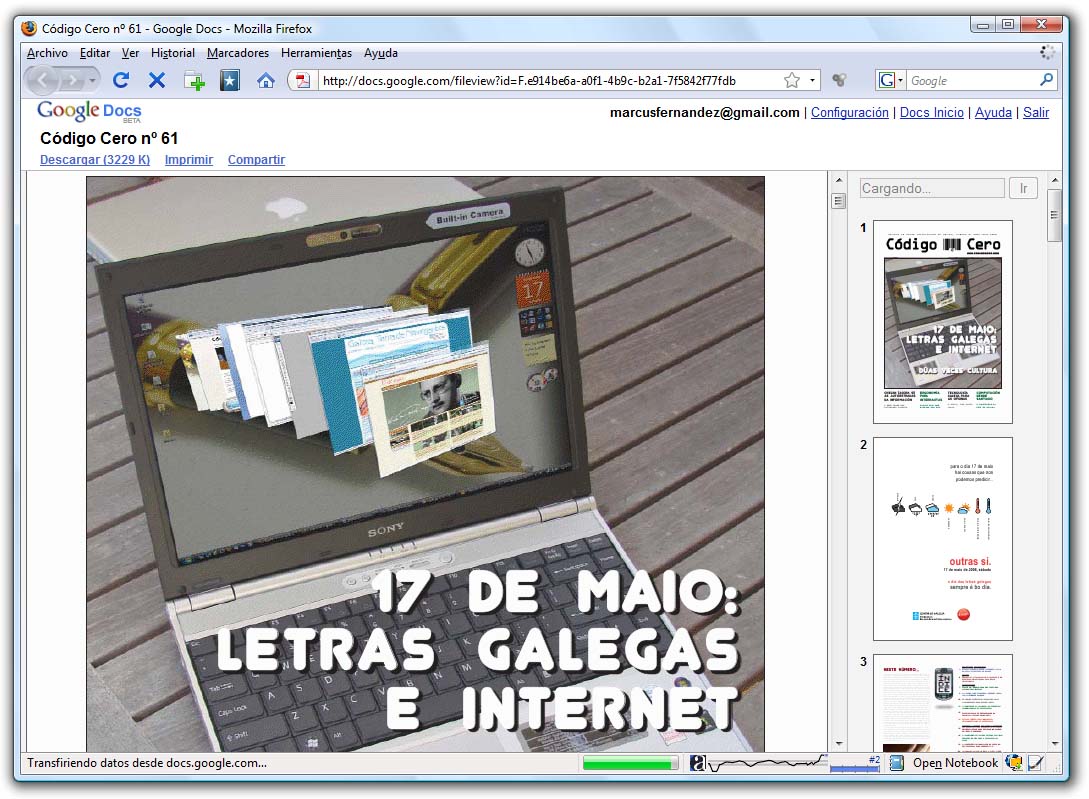Go to the home page icon

click(x=265, y=81)
